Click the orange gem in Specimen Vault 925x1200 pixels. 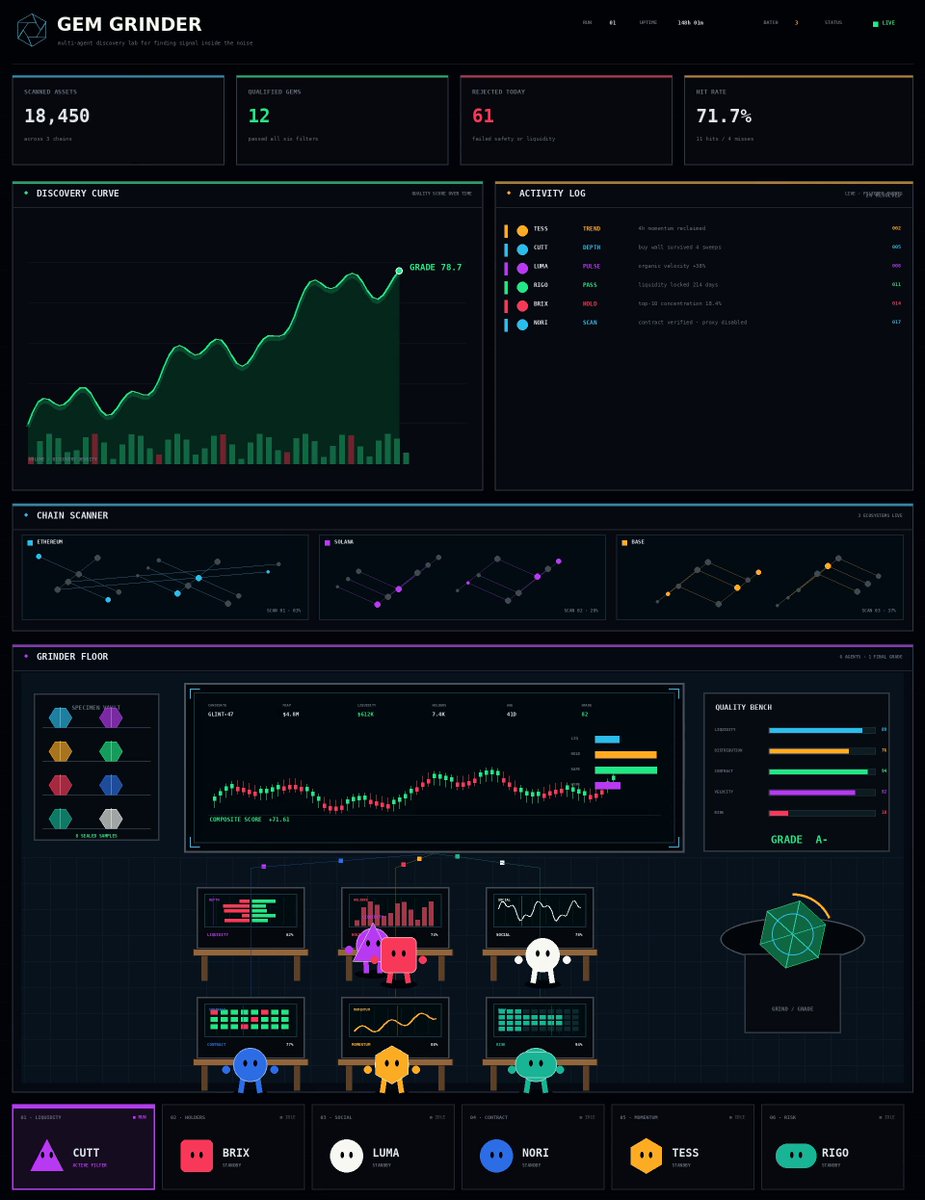point(60,751)
